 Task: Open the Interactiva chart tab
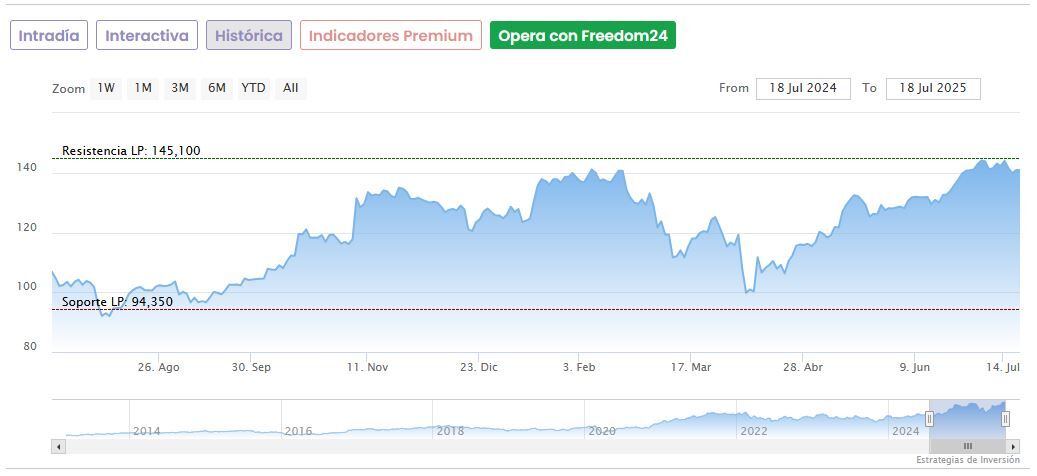pos(147,35)
